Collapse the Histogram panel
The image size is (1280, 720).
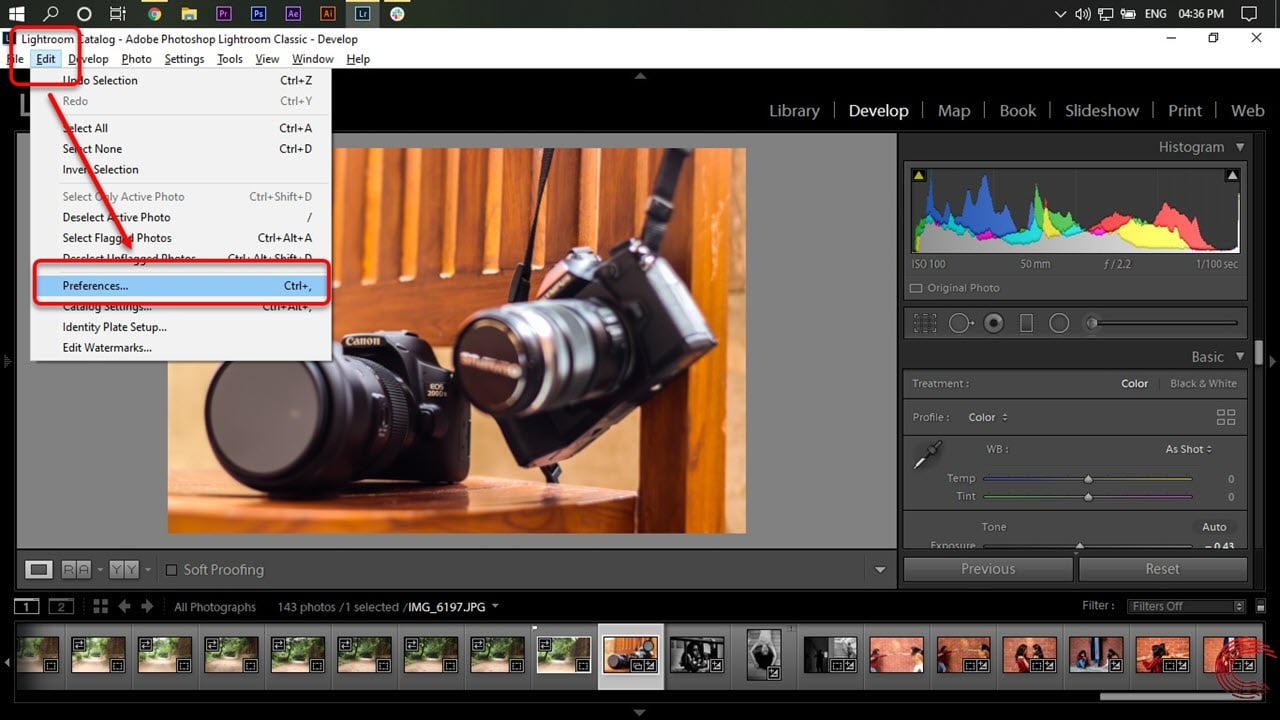(x=1240, y=147)
